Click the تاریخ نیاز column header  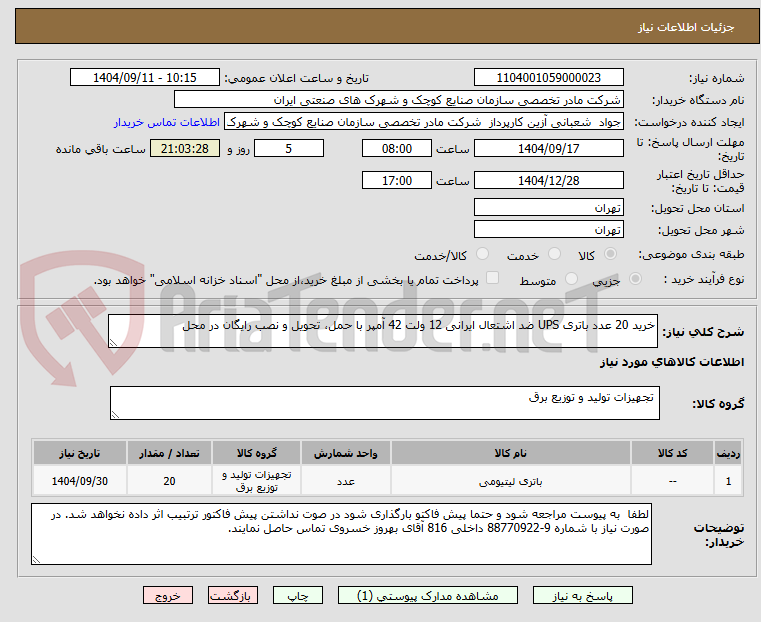(80, 453)
